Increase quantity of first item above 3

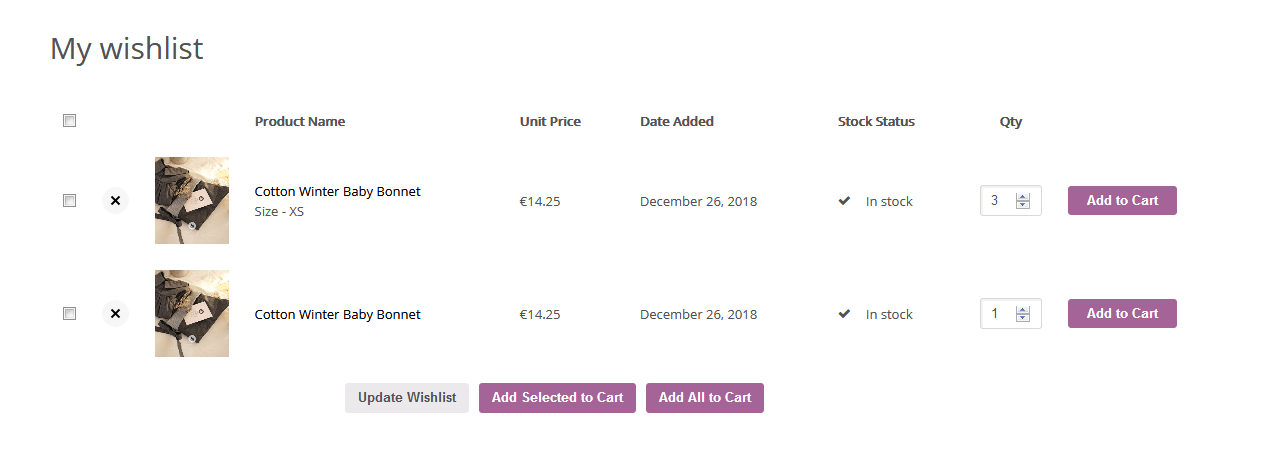[x=1022, y=197]
